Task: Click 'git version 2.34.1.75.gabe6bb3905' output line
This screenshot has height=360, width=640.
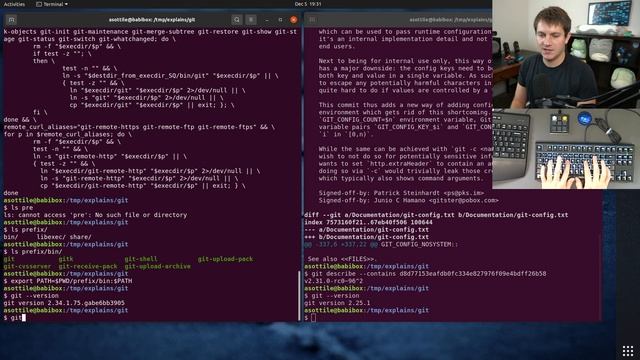Action: (x=64, y=303)
